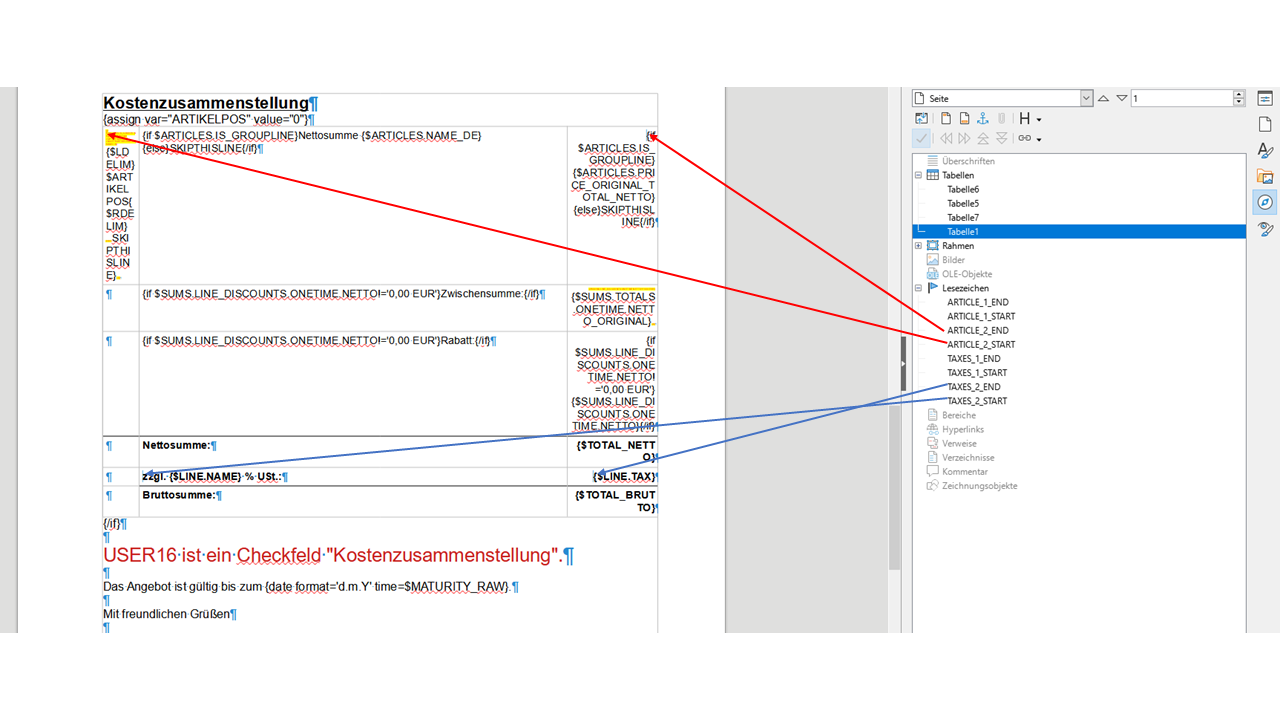This screenshot has height=720, width=1280.
Task: Collapse the Tabellen tree node
Action: [x=918, y=175]
